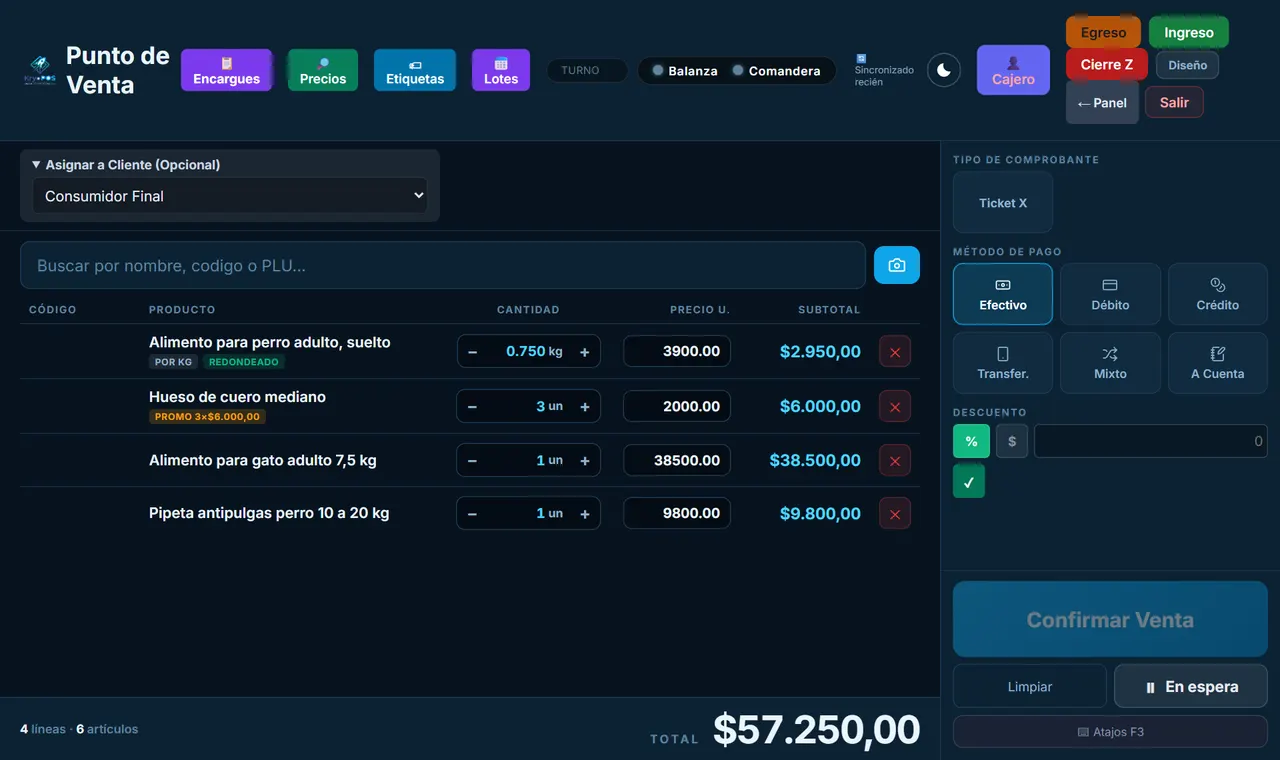Image resolution: width=1280 pixels, height=760 pixels.
Task: Open the Consumidor Final client dropdown
Action: 230,196
